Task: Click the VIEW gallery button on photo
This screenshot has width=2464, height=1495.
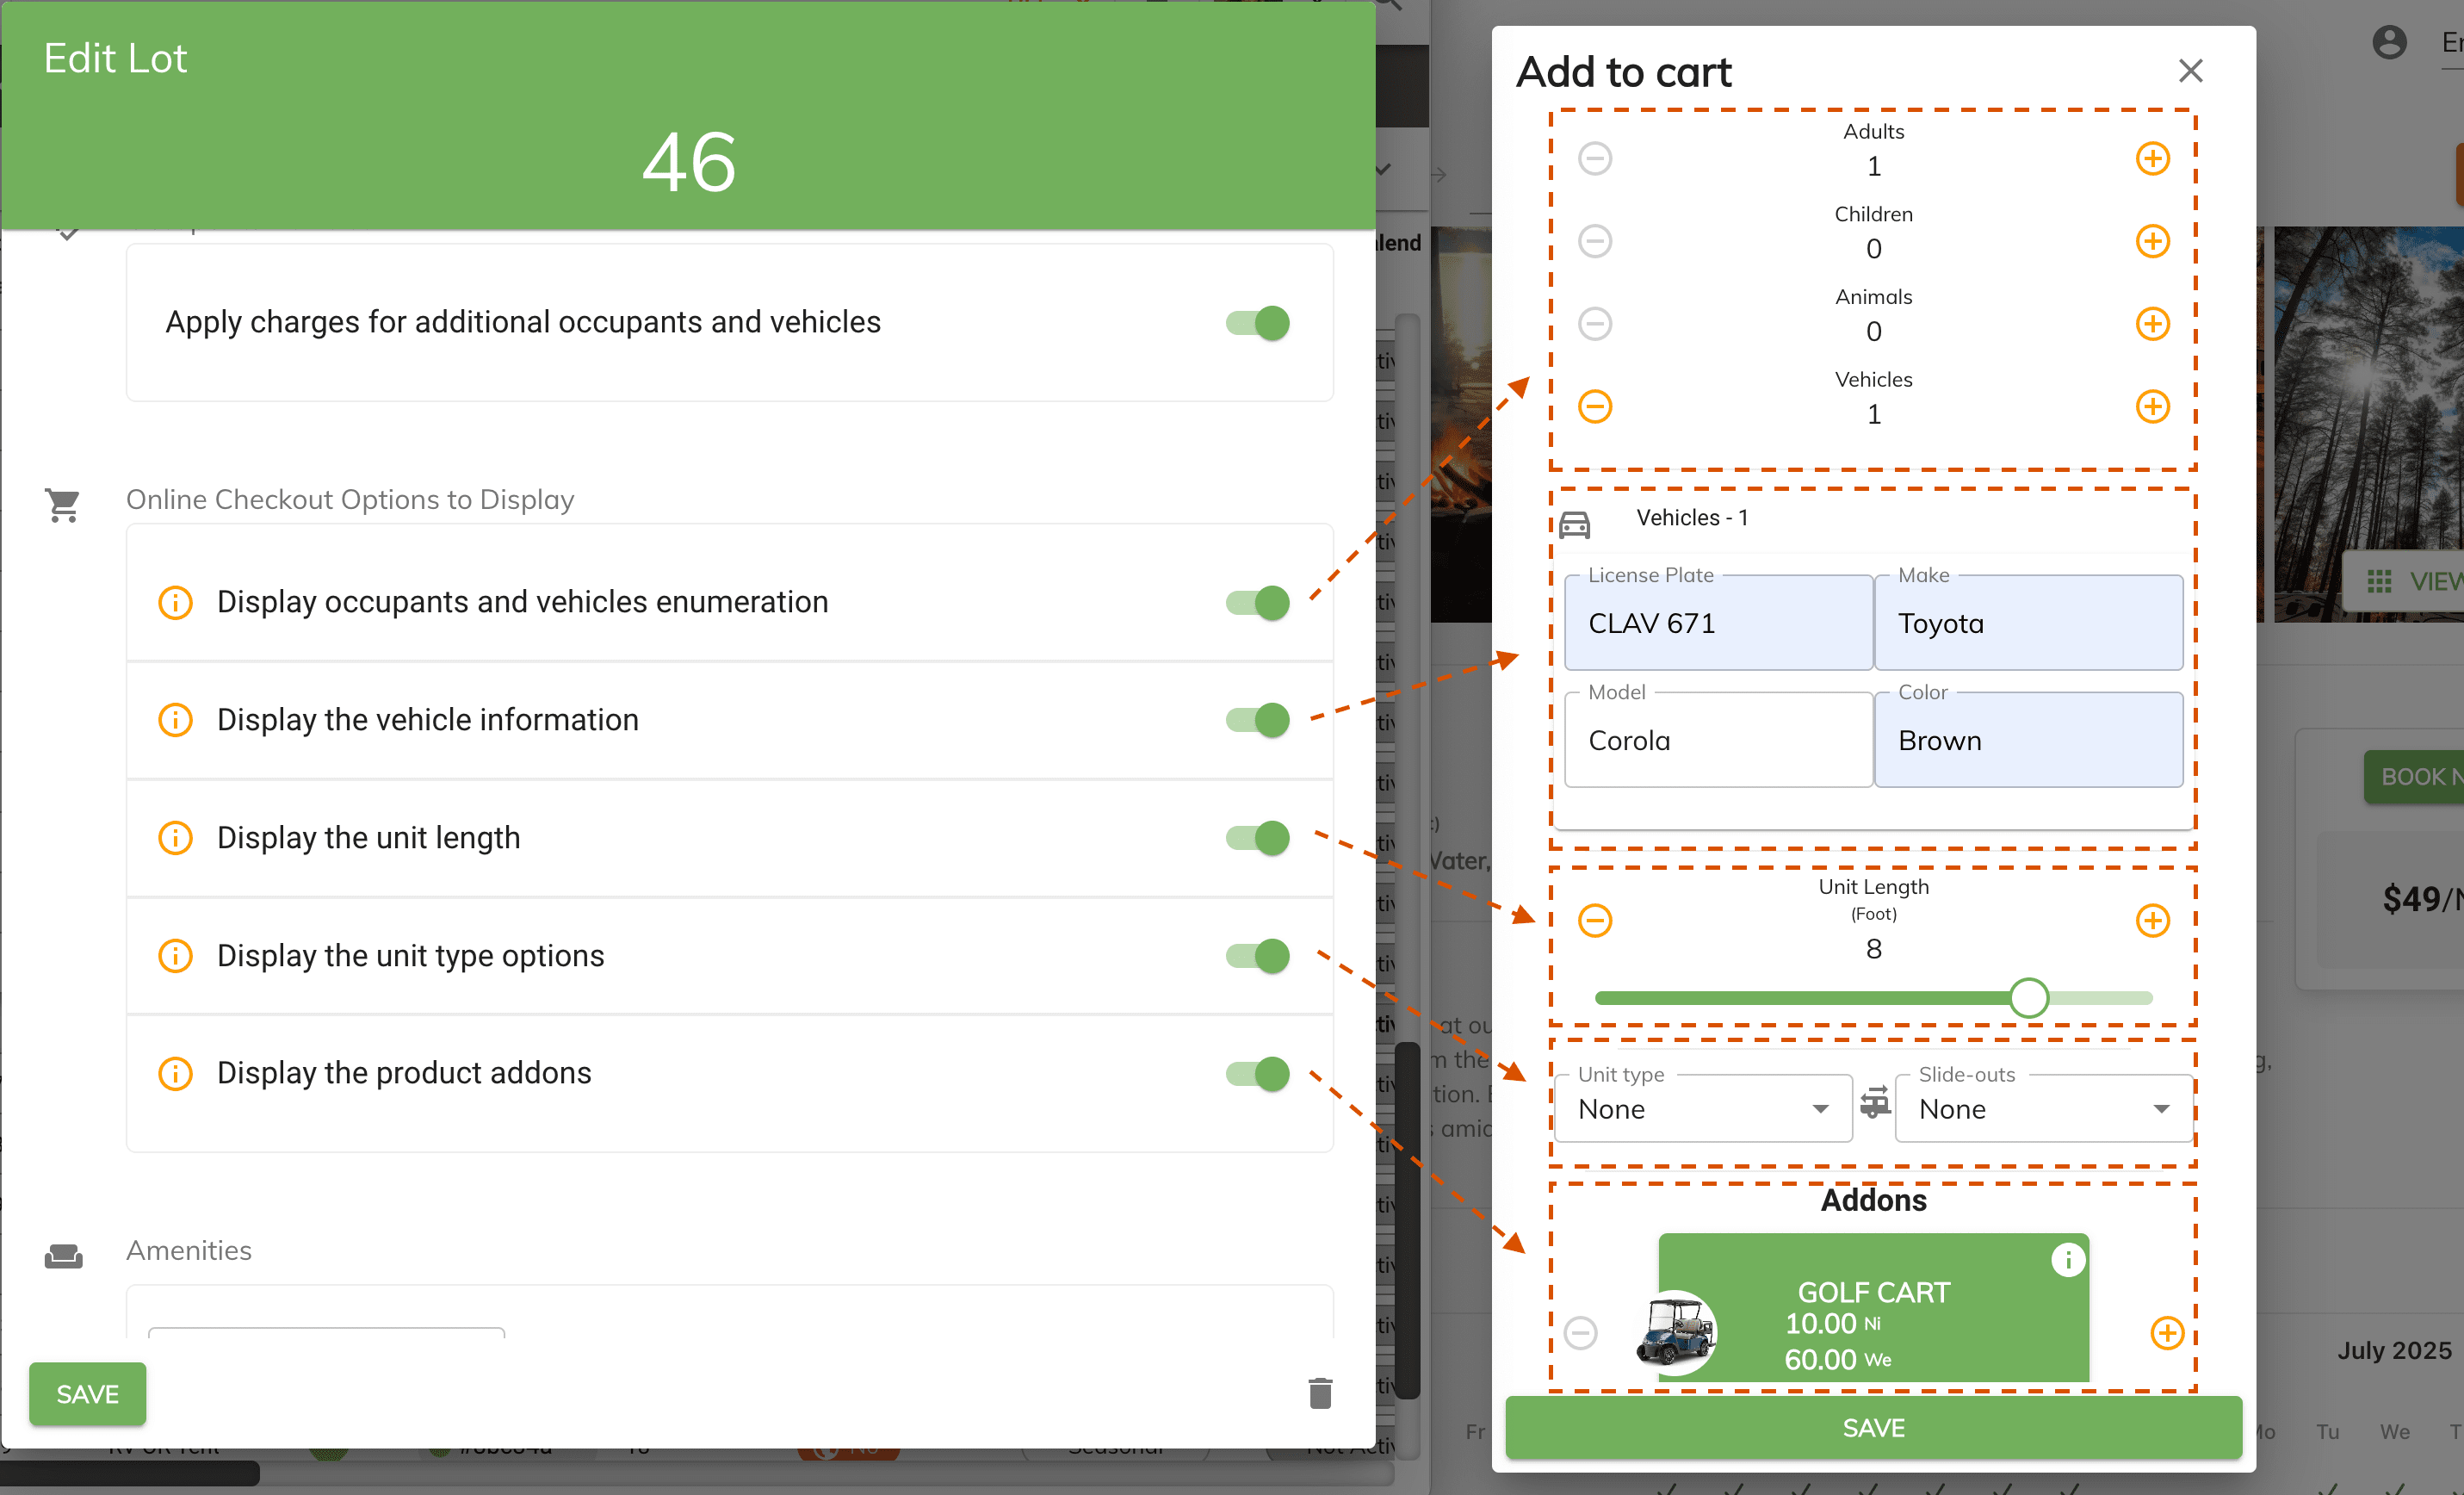Action: point(2403,581)
